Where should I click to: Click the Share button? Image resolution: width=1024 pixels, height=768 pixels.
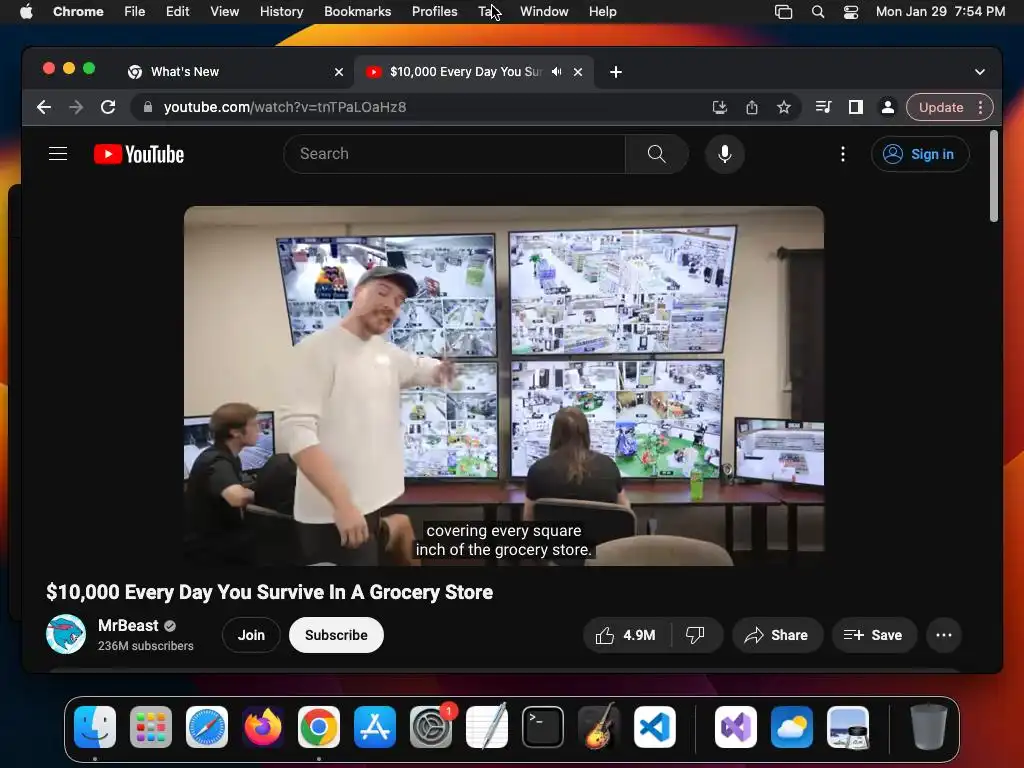(x=776, y=635)
